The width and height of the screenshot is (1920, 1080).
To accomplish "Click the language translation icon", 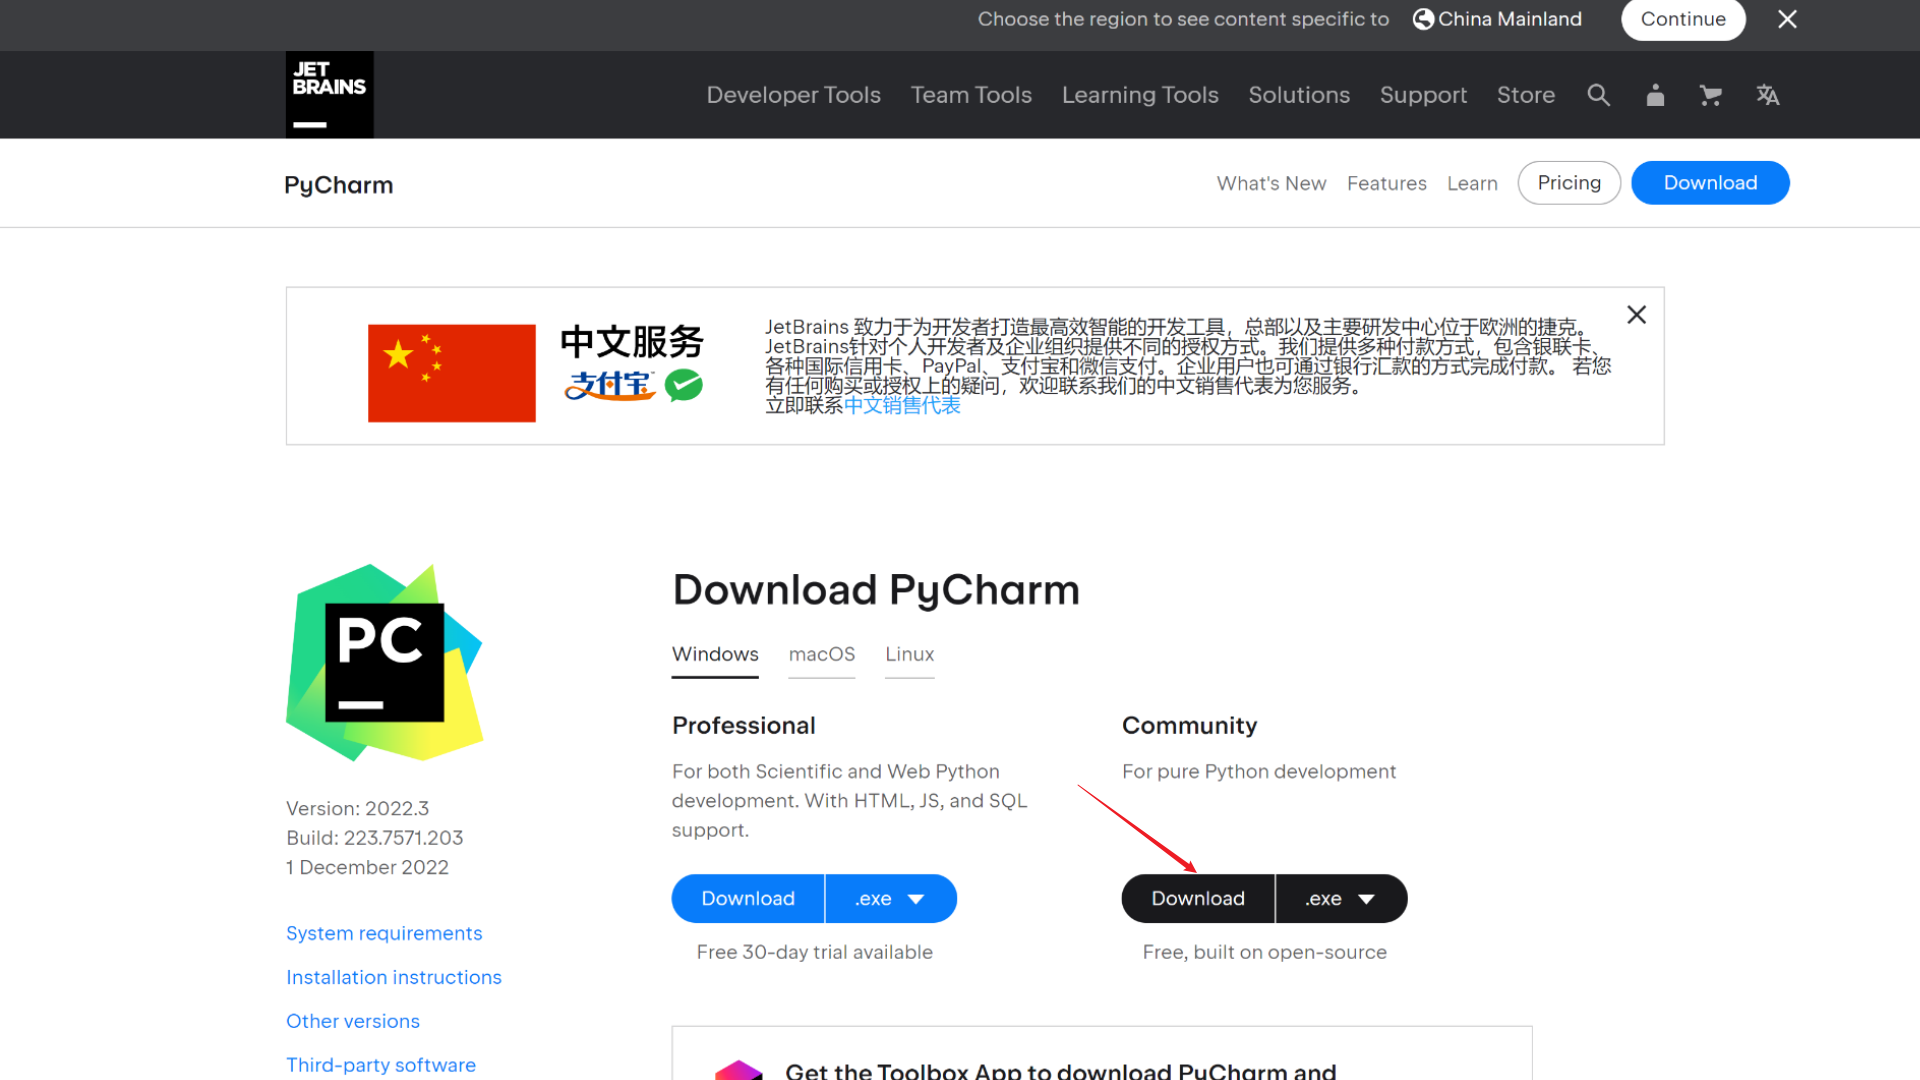I will tap(1767, 95).
